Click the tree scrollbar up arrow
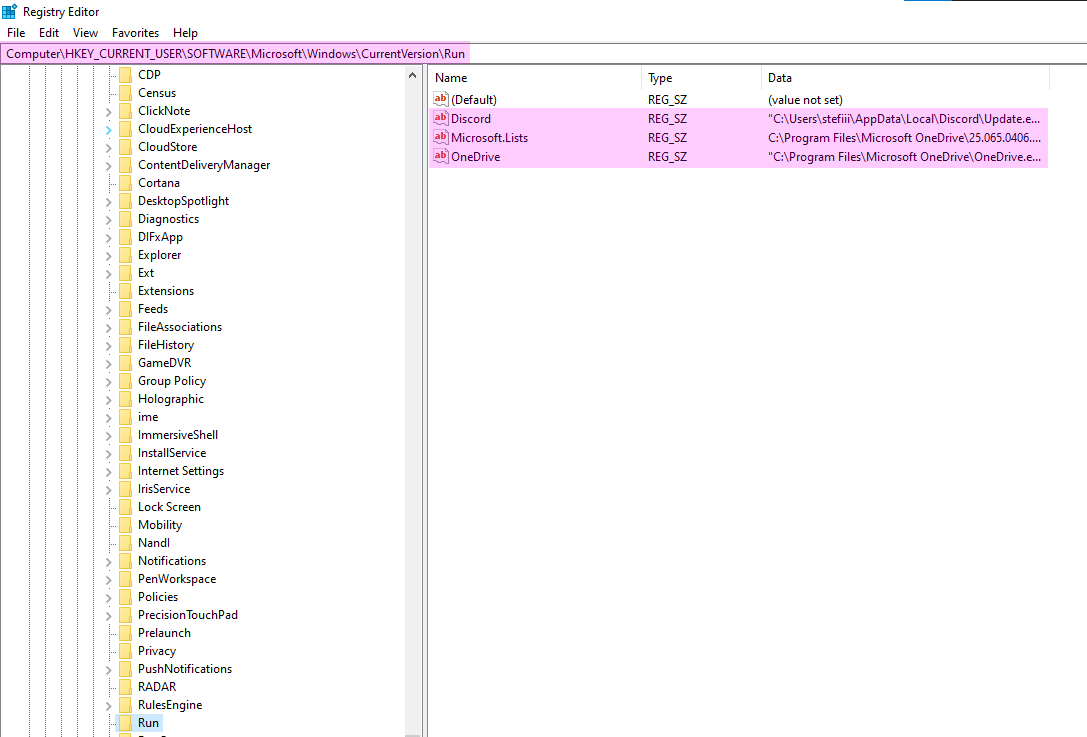 (412, 75)
